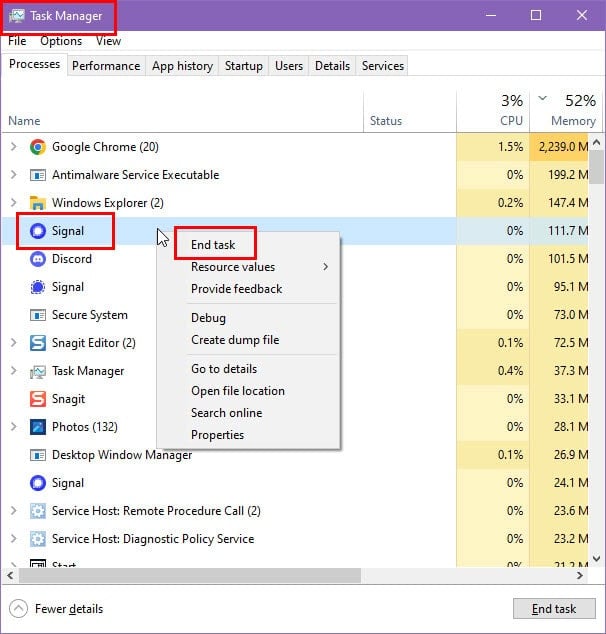Expand the Photos (132) group
The width and height of the screenshot is (606, 634).
coord(13,427)
